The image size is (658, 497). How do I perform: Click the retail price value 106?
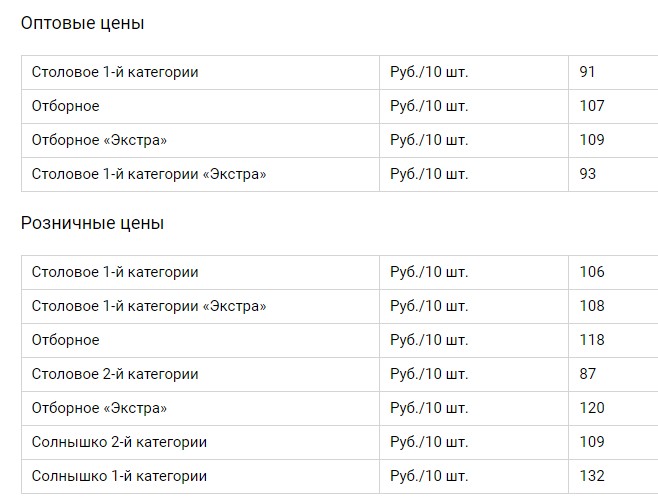tap(592, 272)
